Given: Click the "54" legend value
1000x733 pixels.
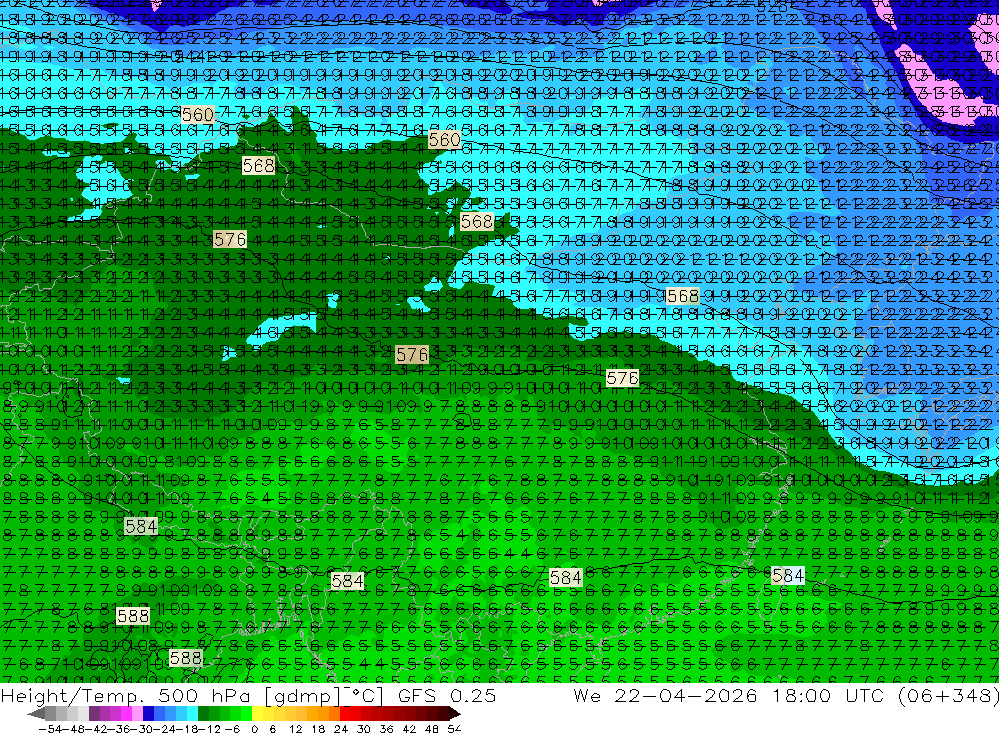Looking at the screenshot, I should click(x=454, y=729).
